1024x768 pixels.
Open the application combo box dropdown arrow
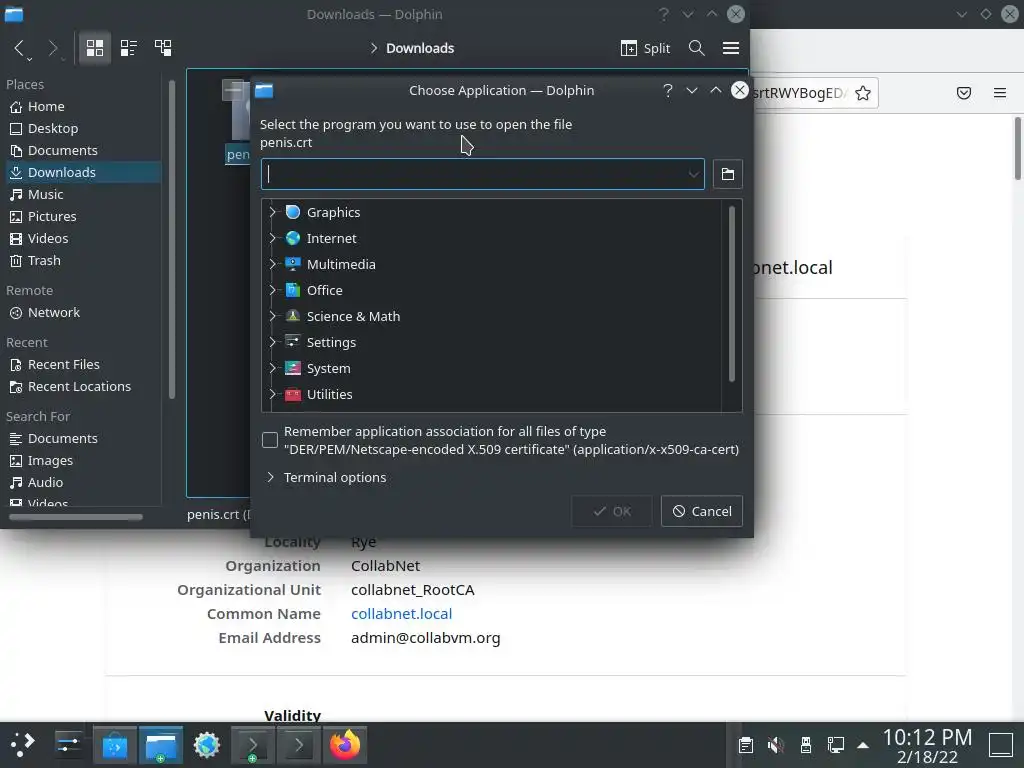pos(693,174)
